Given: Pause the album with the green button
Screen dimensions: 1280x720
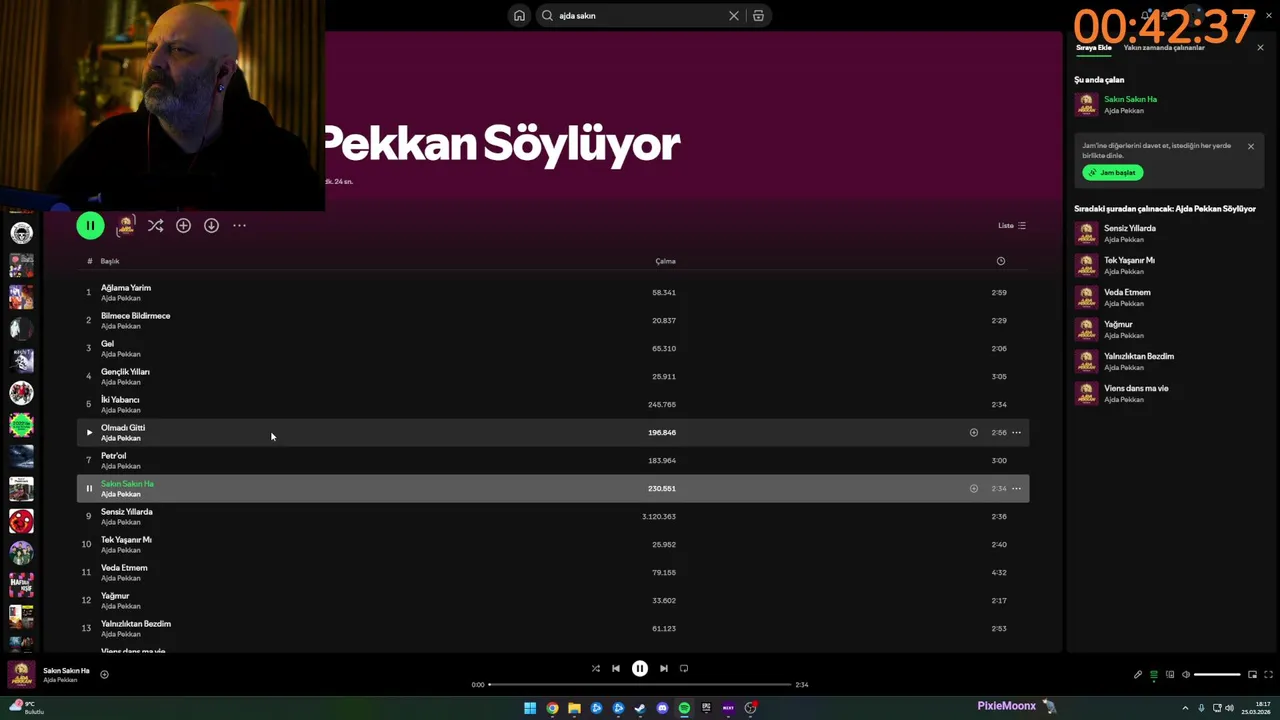Looking at the screenshot, I should 90,226.
